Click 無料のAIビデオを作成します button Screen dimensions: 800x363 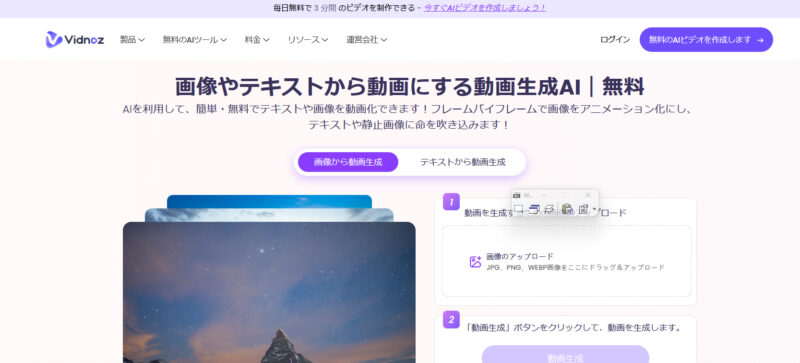point(706,39)
